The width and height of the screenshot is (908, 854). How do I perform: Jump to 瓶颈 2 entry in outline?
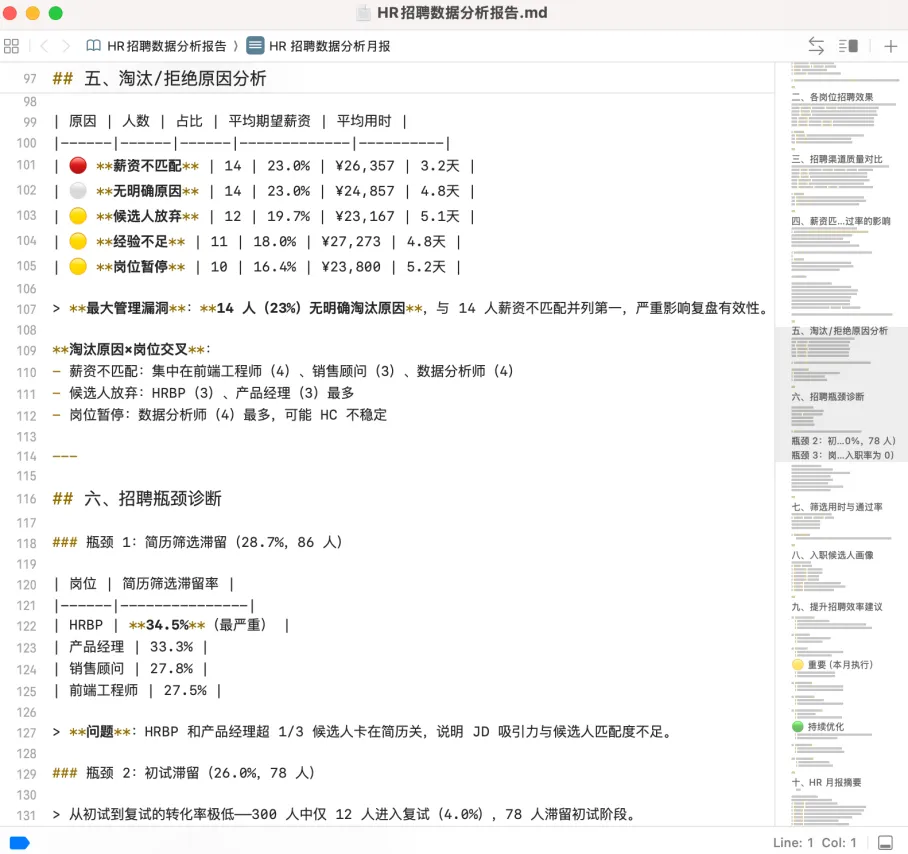coord(843,441)
